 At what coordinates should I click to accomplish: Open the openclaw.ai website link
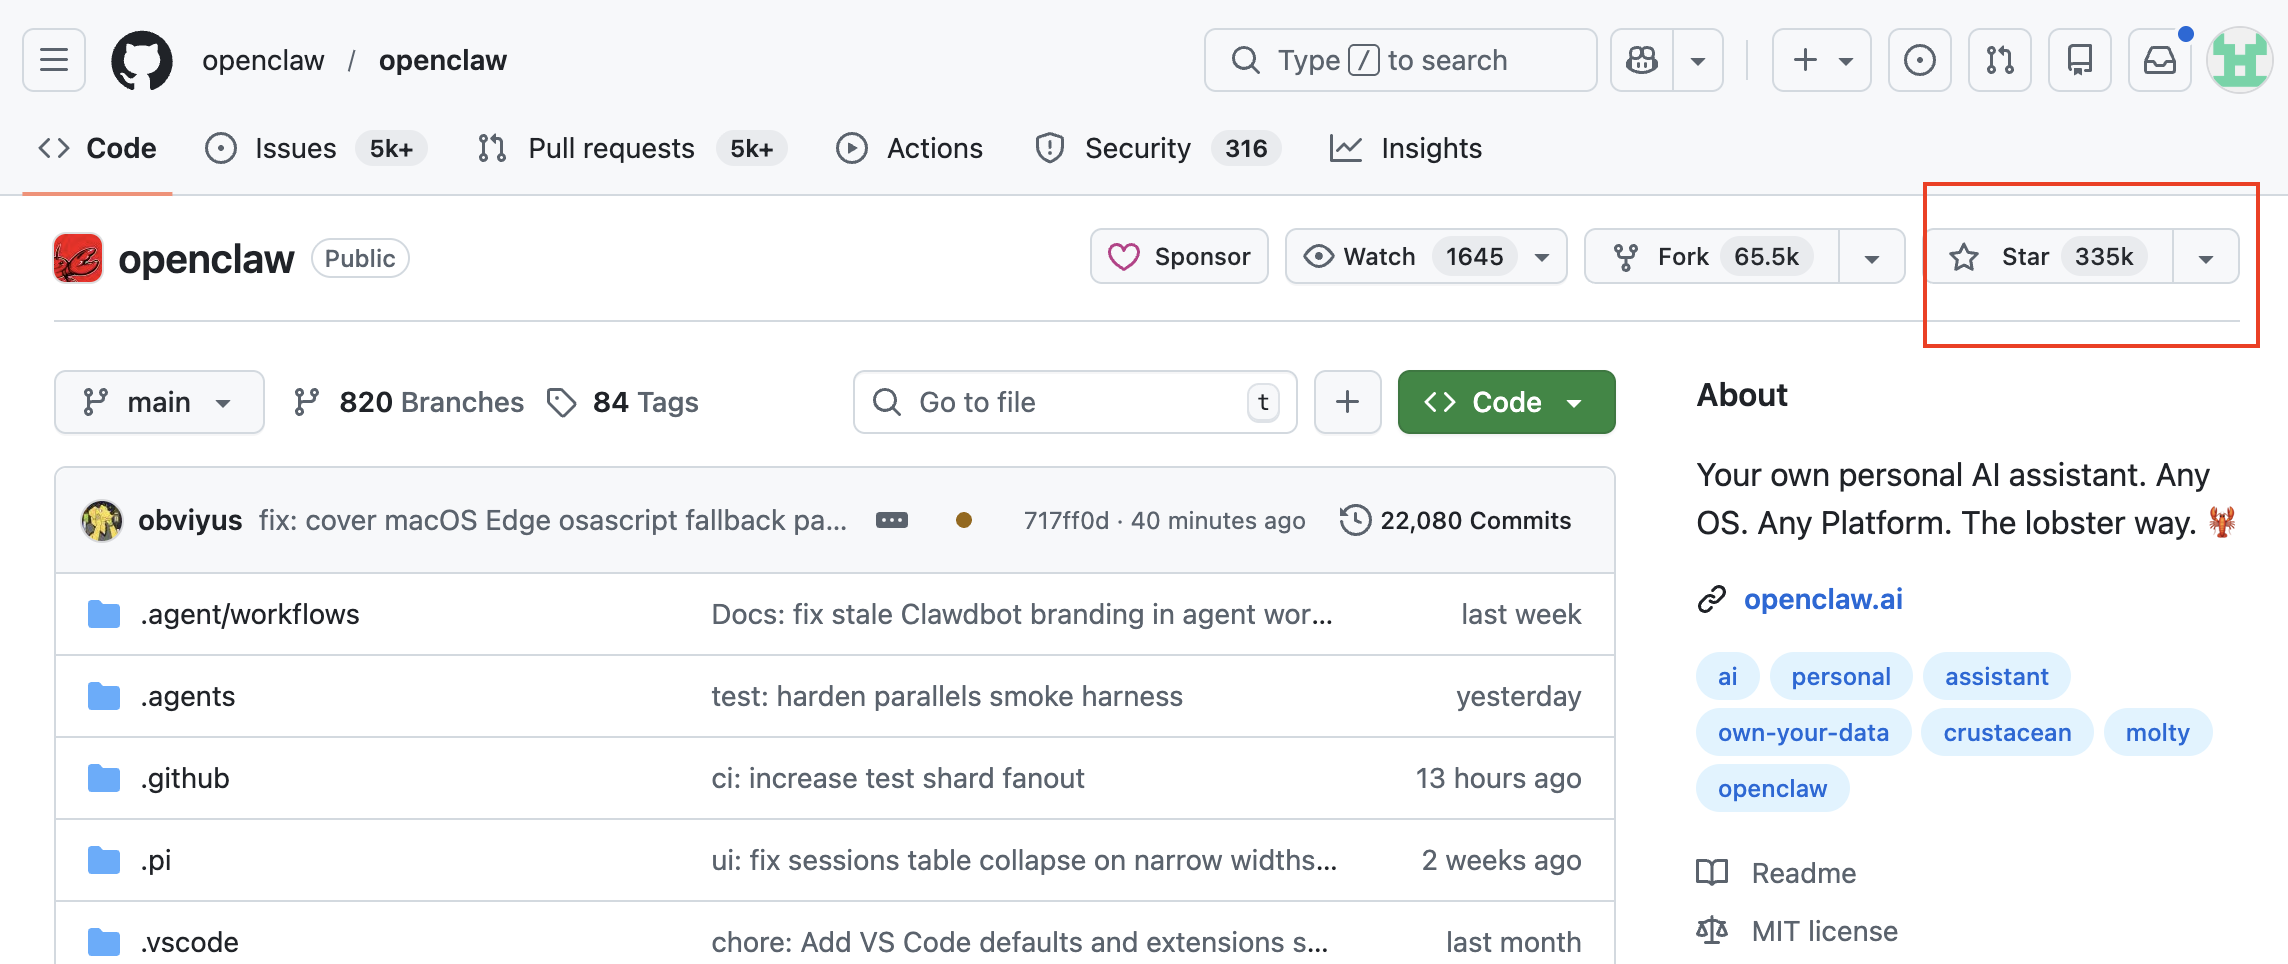1822,599
